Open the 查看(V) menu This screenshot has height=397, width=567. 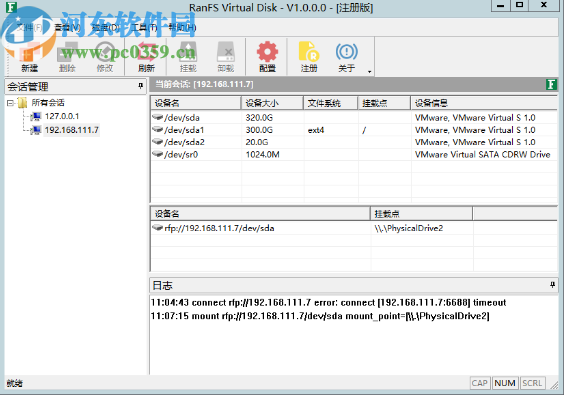[x=68, y=27]
